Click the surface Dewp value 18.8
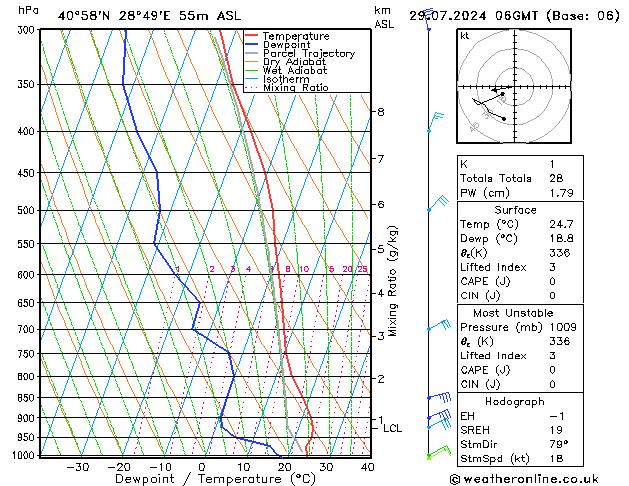The height and width of the screenshot is (486, 629). [x=561, y=239]
